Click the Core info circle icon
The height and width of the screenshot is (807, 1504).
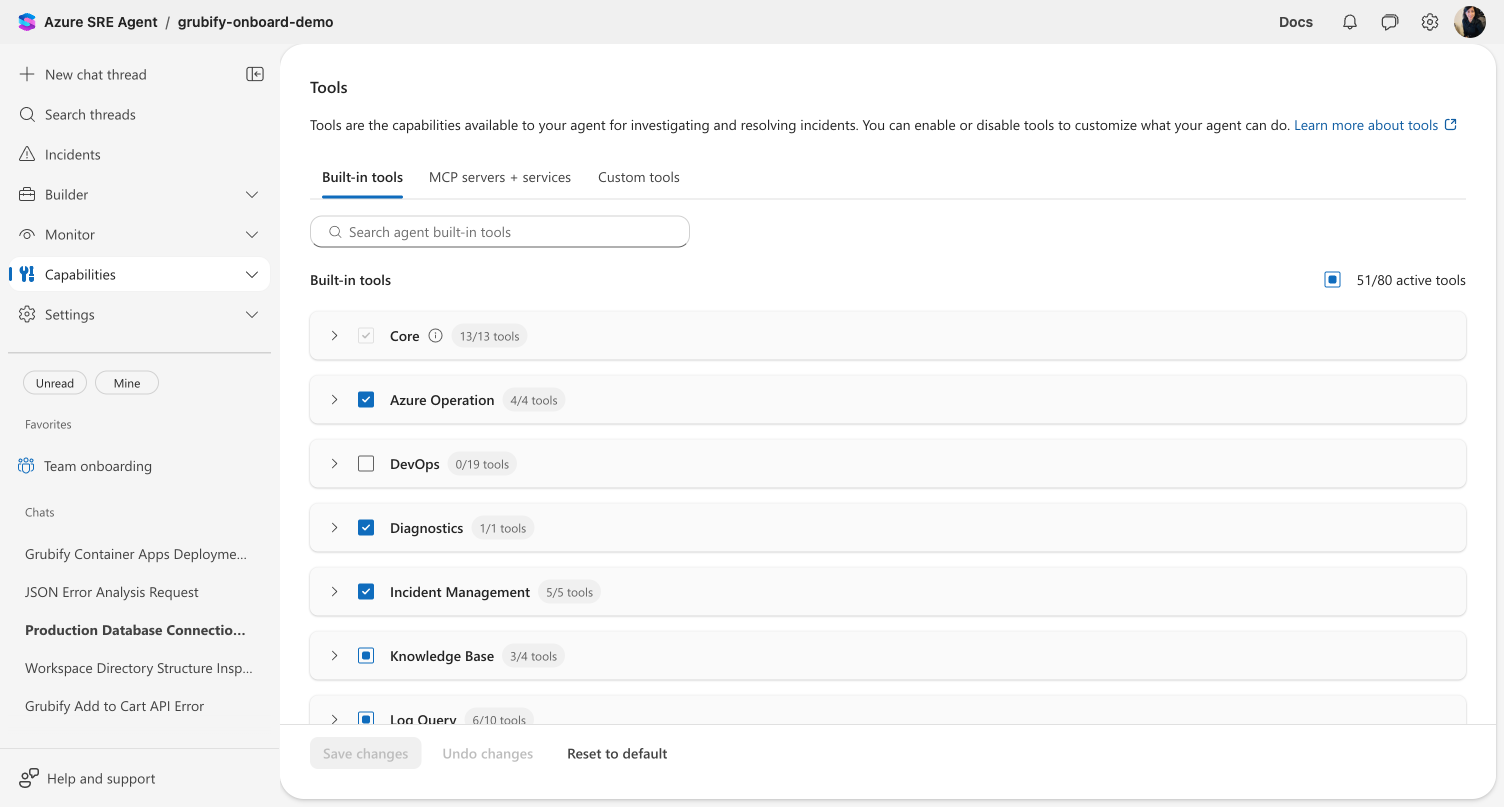point(435,336)
